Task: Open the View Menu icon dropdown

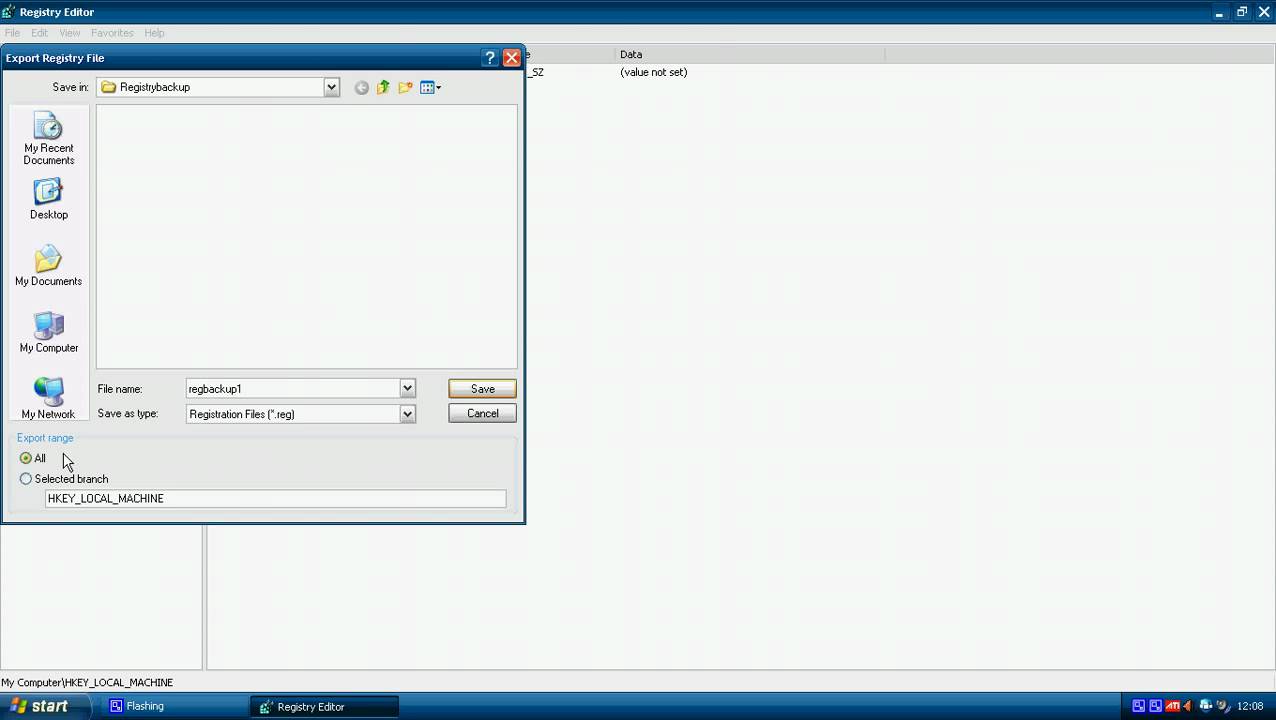Action: (431, 88)
